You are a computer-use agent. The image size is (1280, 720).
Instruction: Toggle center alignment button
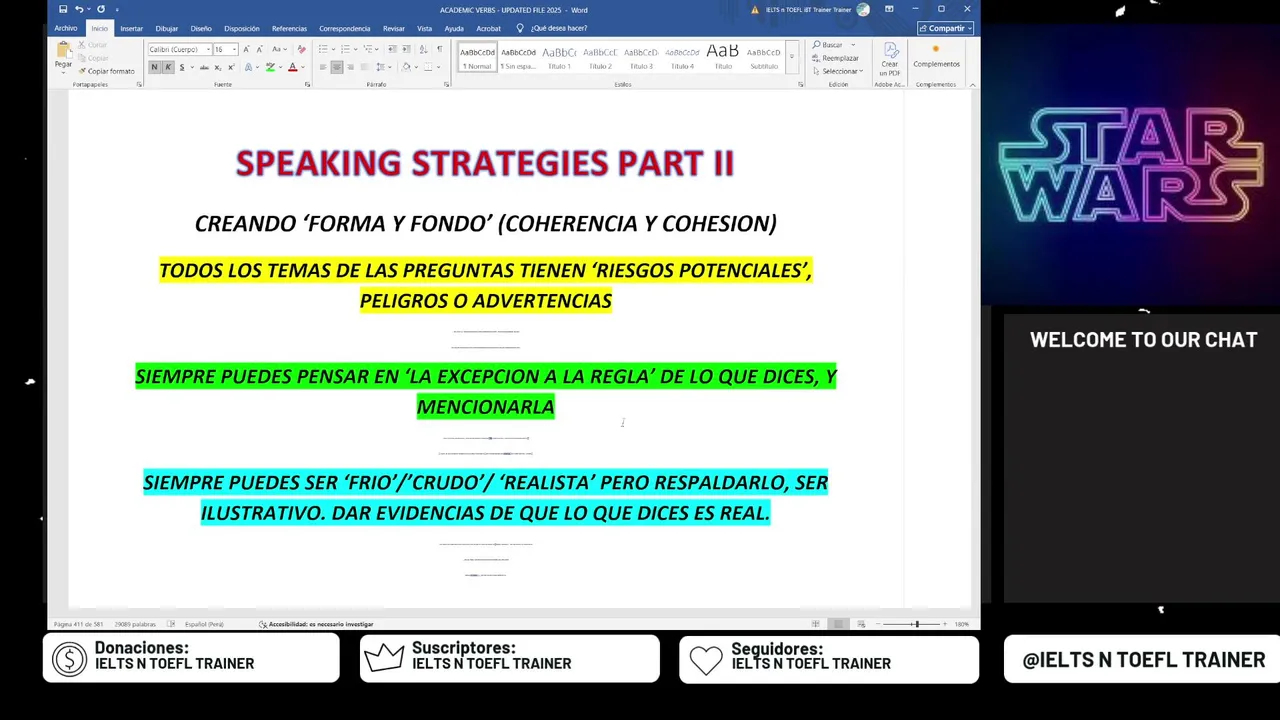337,67
